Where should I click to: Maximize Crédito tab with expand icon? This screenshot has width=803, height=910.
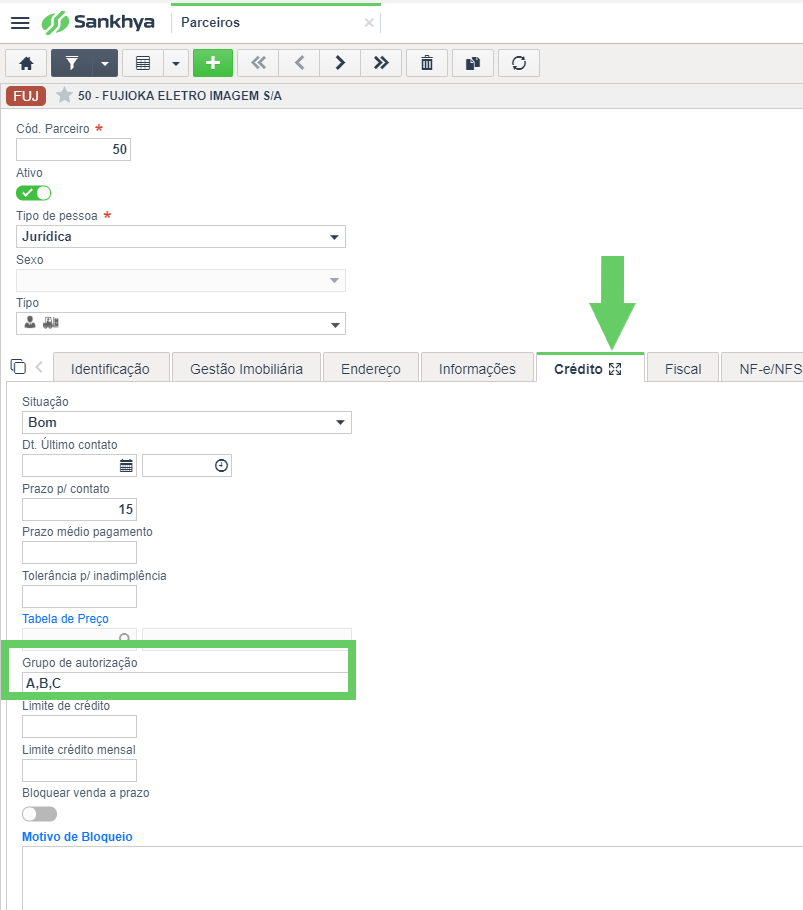[x=615, y=369]
